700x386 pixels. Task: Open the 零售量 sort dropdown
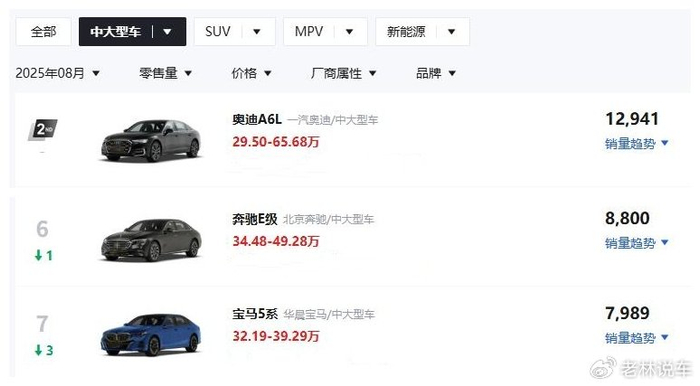click(x=165, y=73)
